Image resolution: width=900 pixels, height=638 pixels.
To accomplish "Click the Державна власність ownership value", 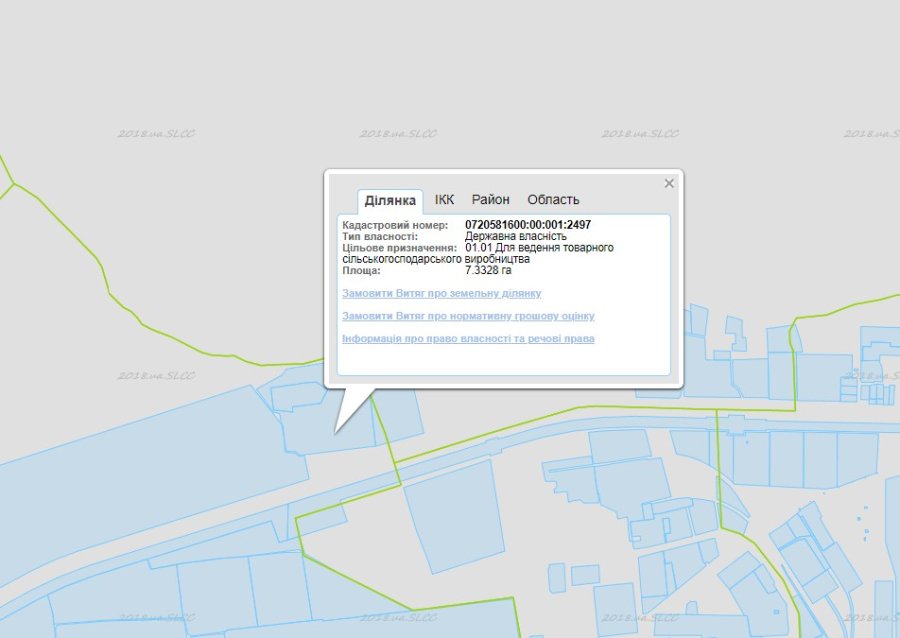I will click(515, 236).
